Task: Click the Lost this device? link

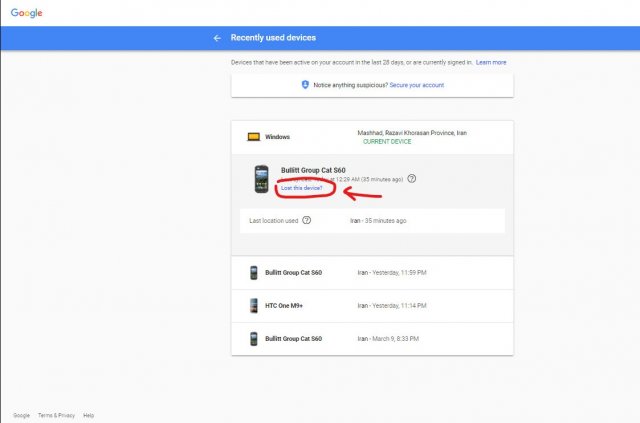Action: [x=302, y=188]
